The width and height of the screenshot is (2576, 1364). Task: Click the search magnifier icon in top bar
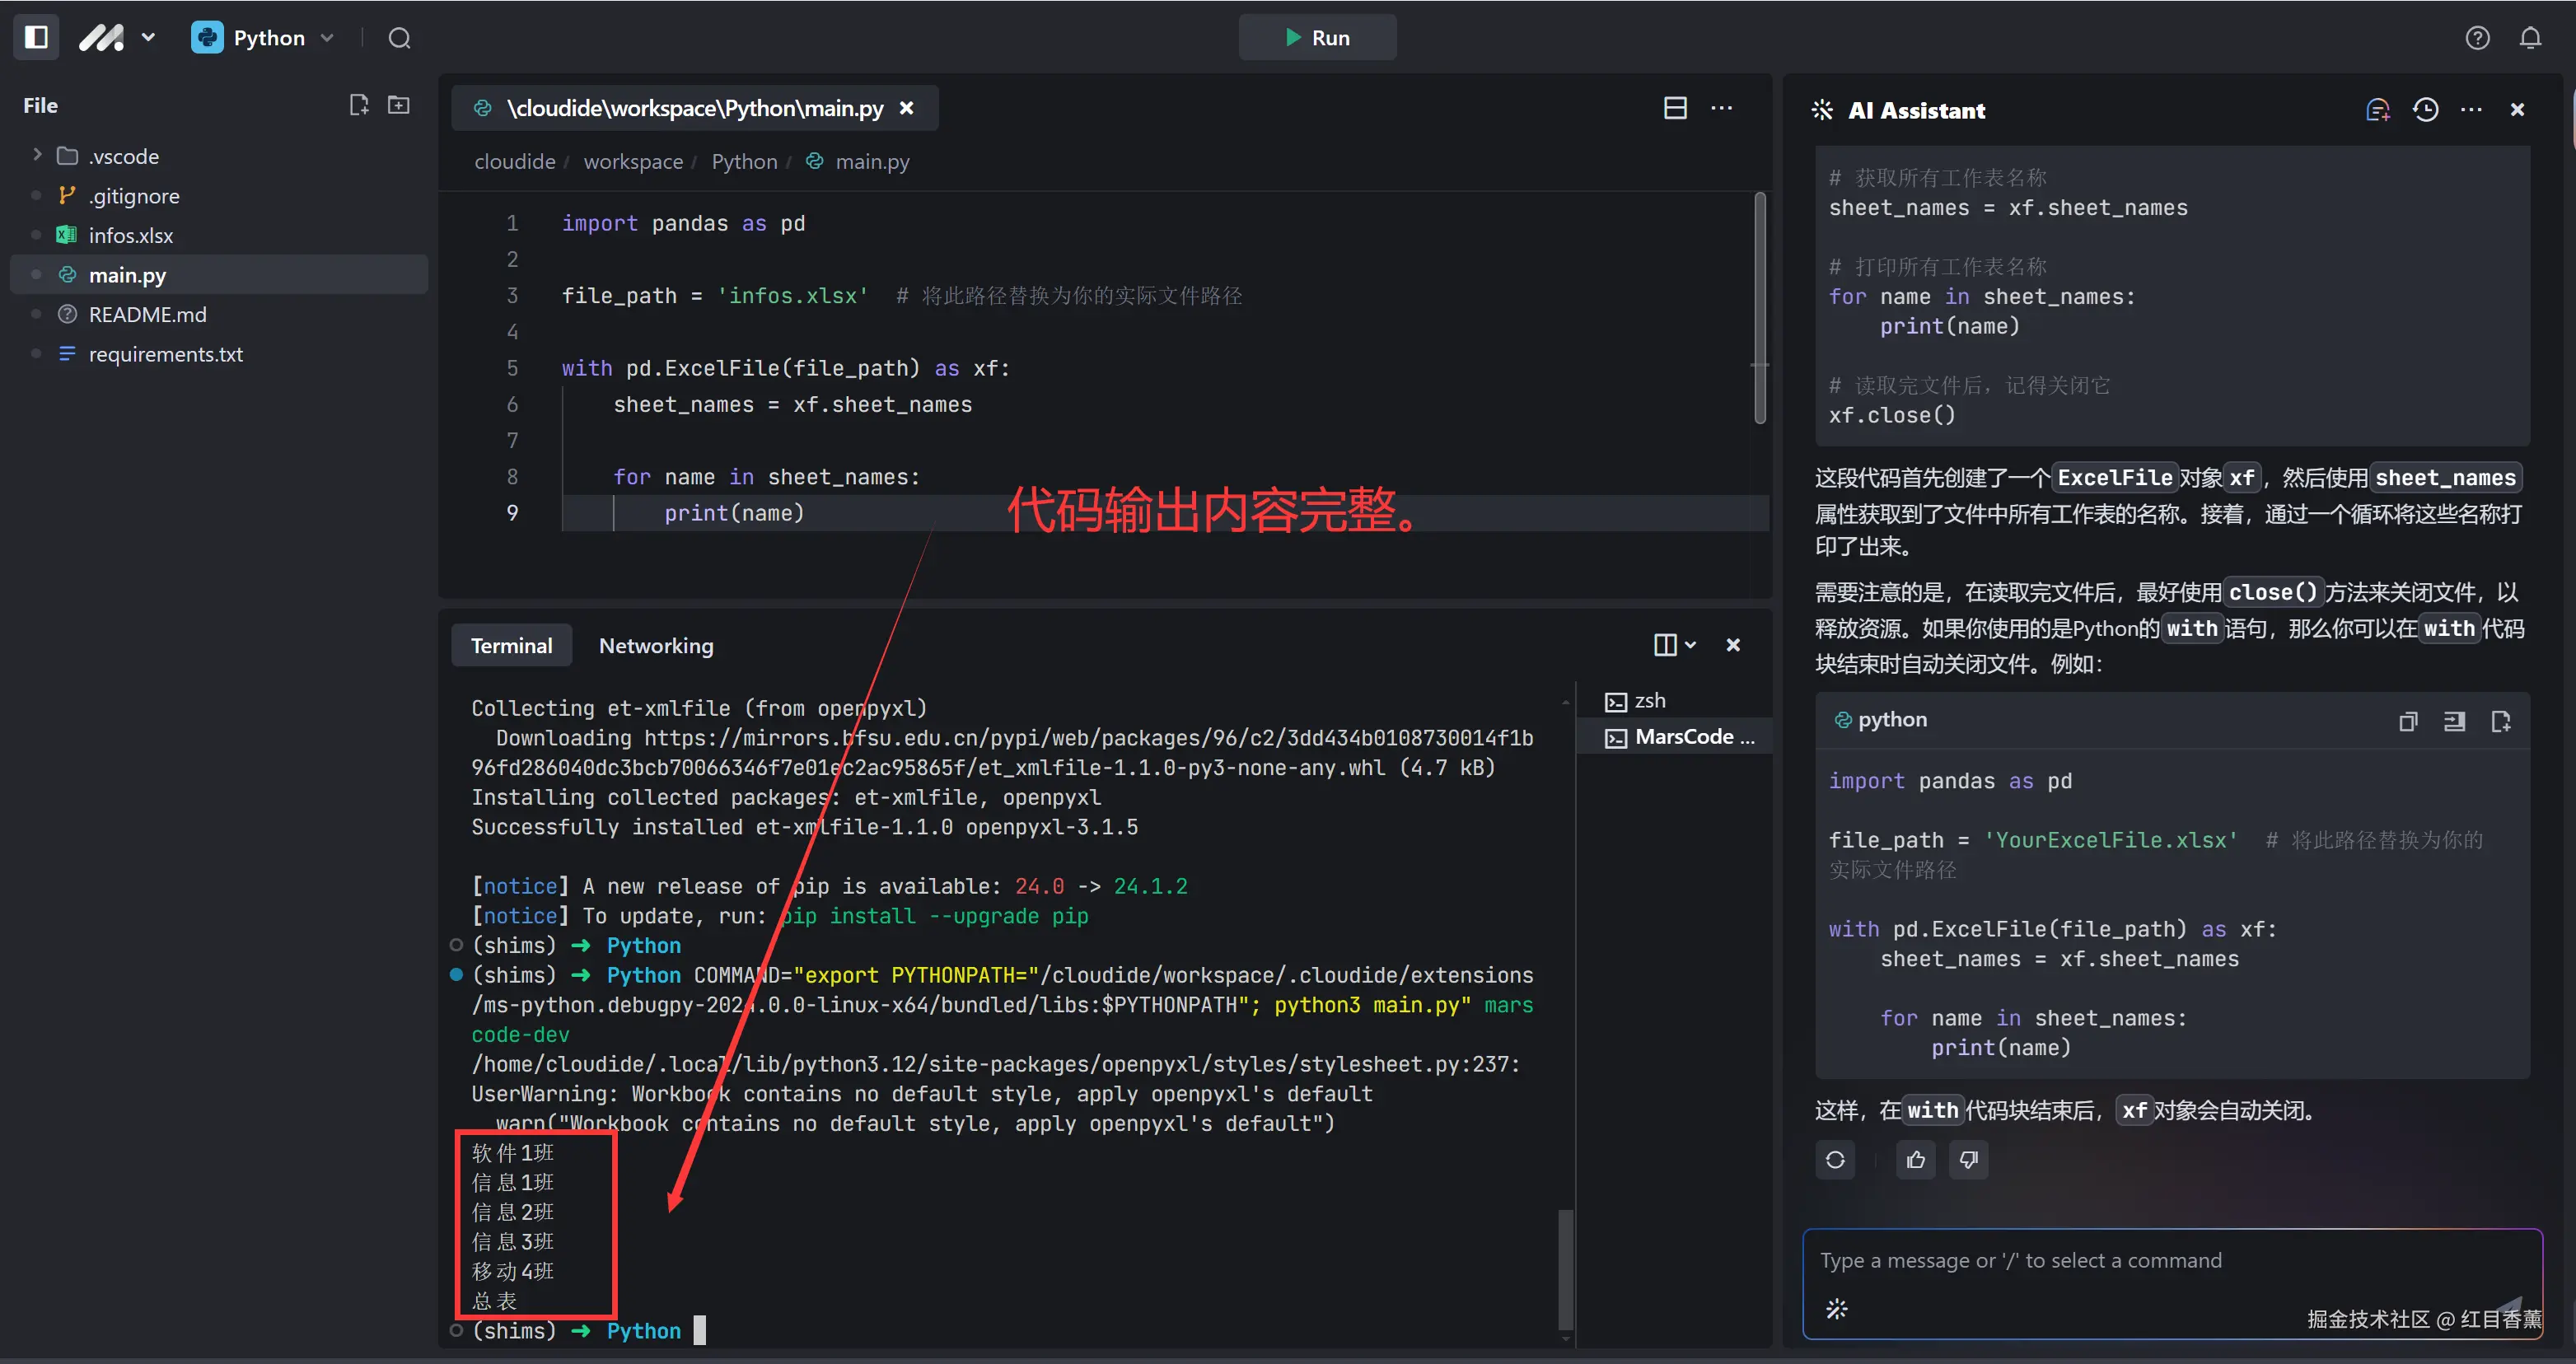399,38
